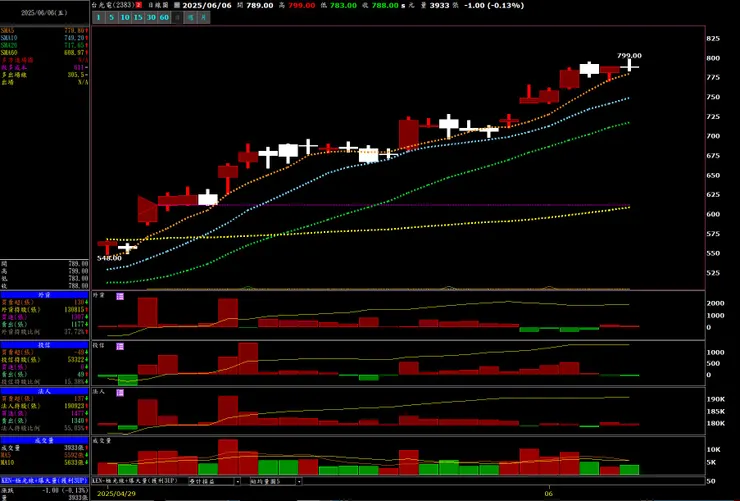Click the blue 成交量 panel header
The image size is (740, 501).
44,441
